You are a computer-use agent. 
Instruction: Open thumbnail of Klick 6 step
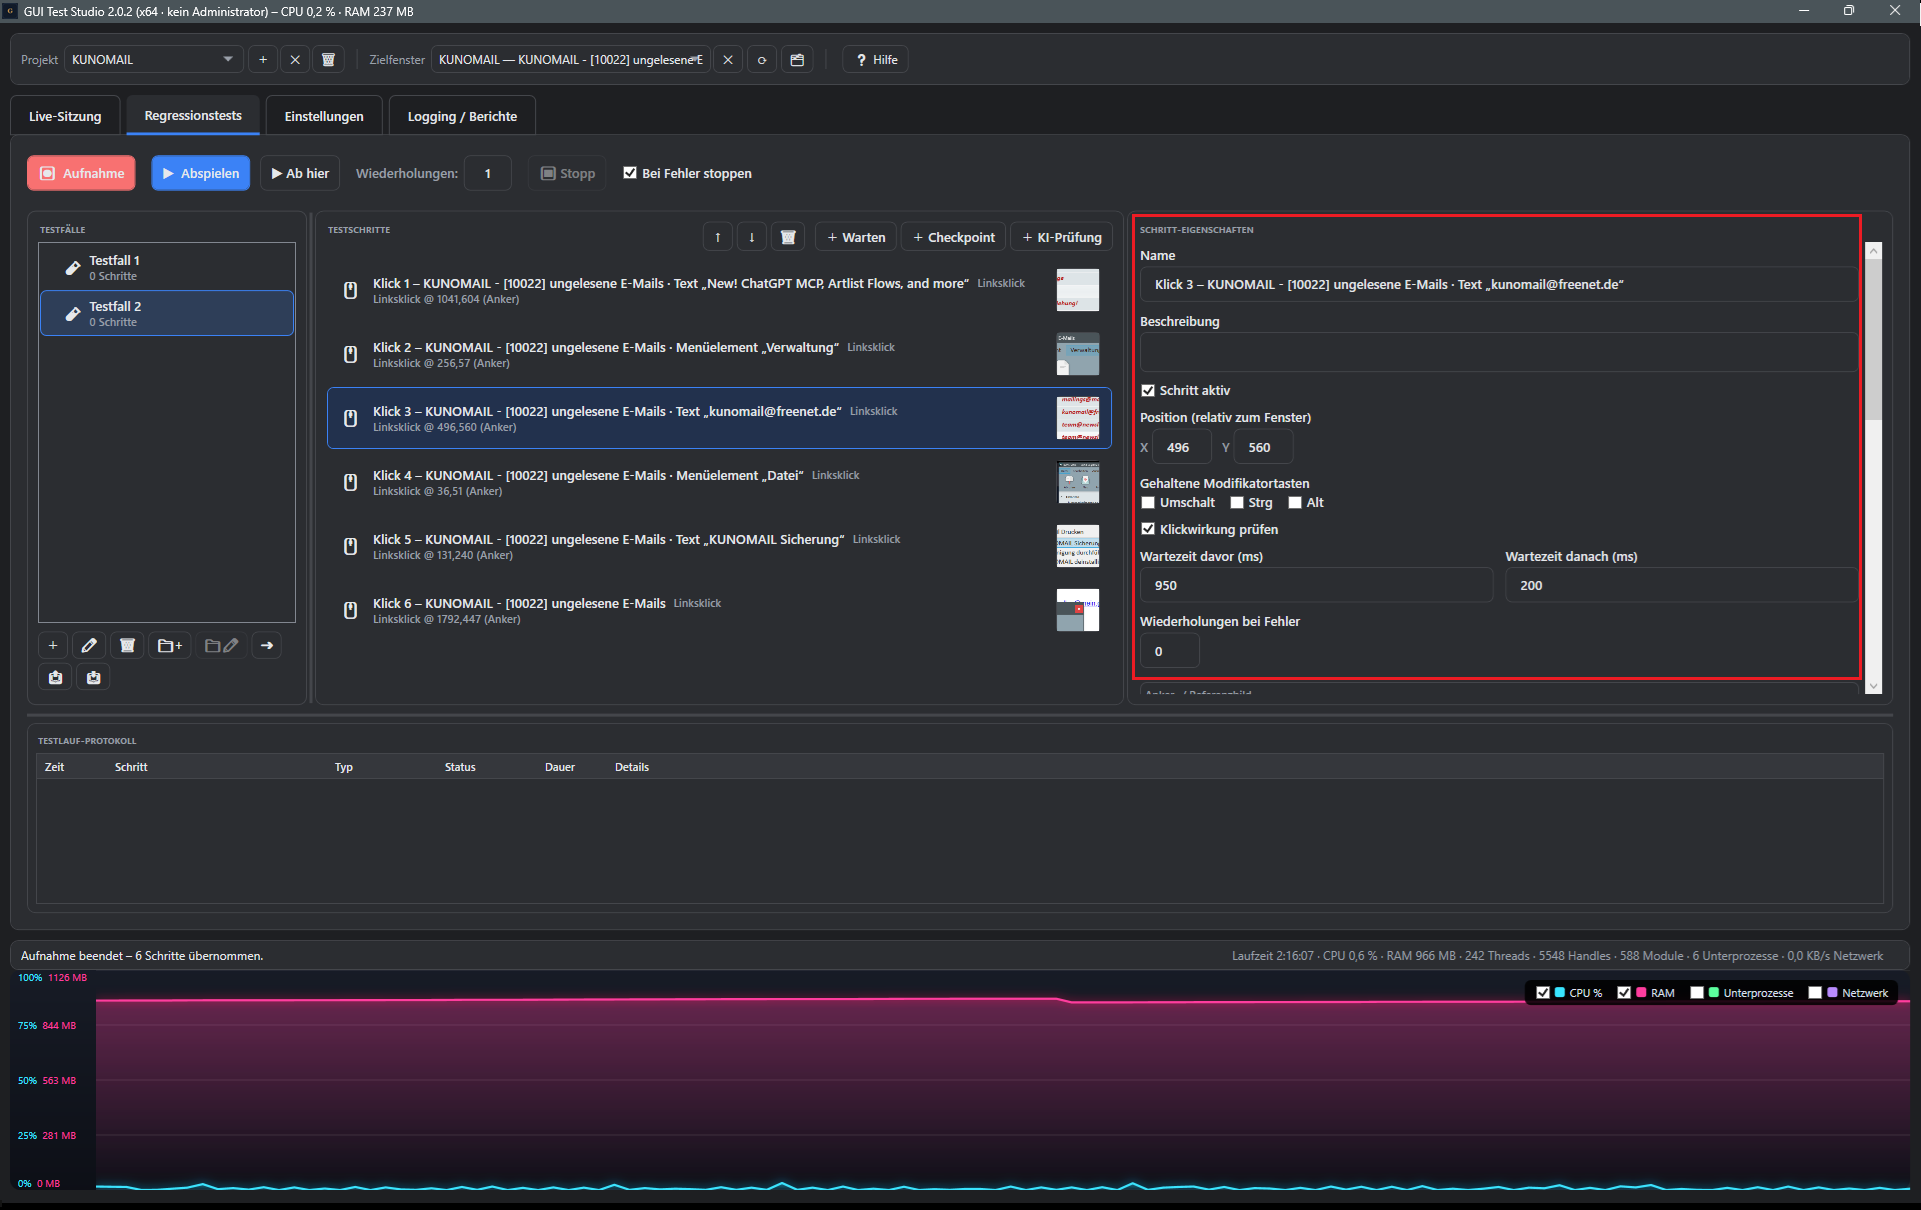(1078, 610)
